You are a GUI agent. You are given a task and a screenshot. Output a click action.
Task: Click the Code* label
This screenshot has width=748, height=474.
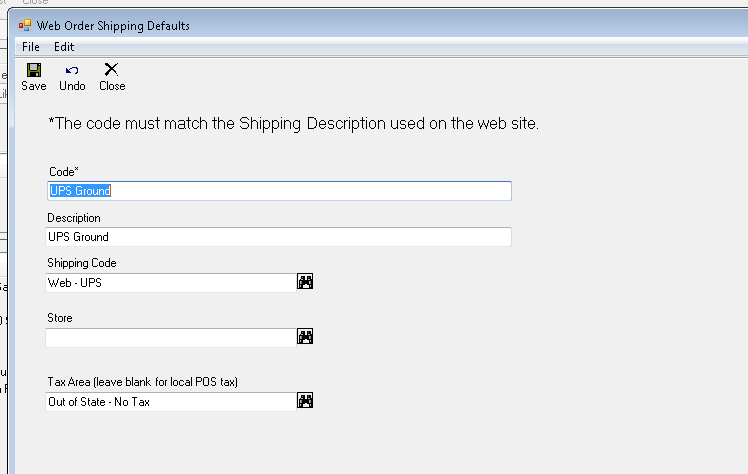point(64,172)
